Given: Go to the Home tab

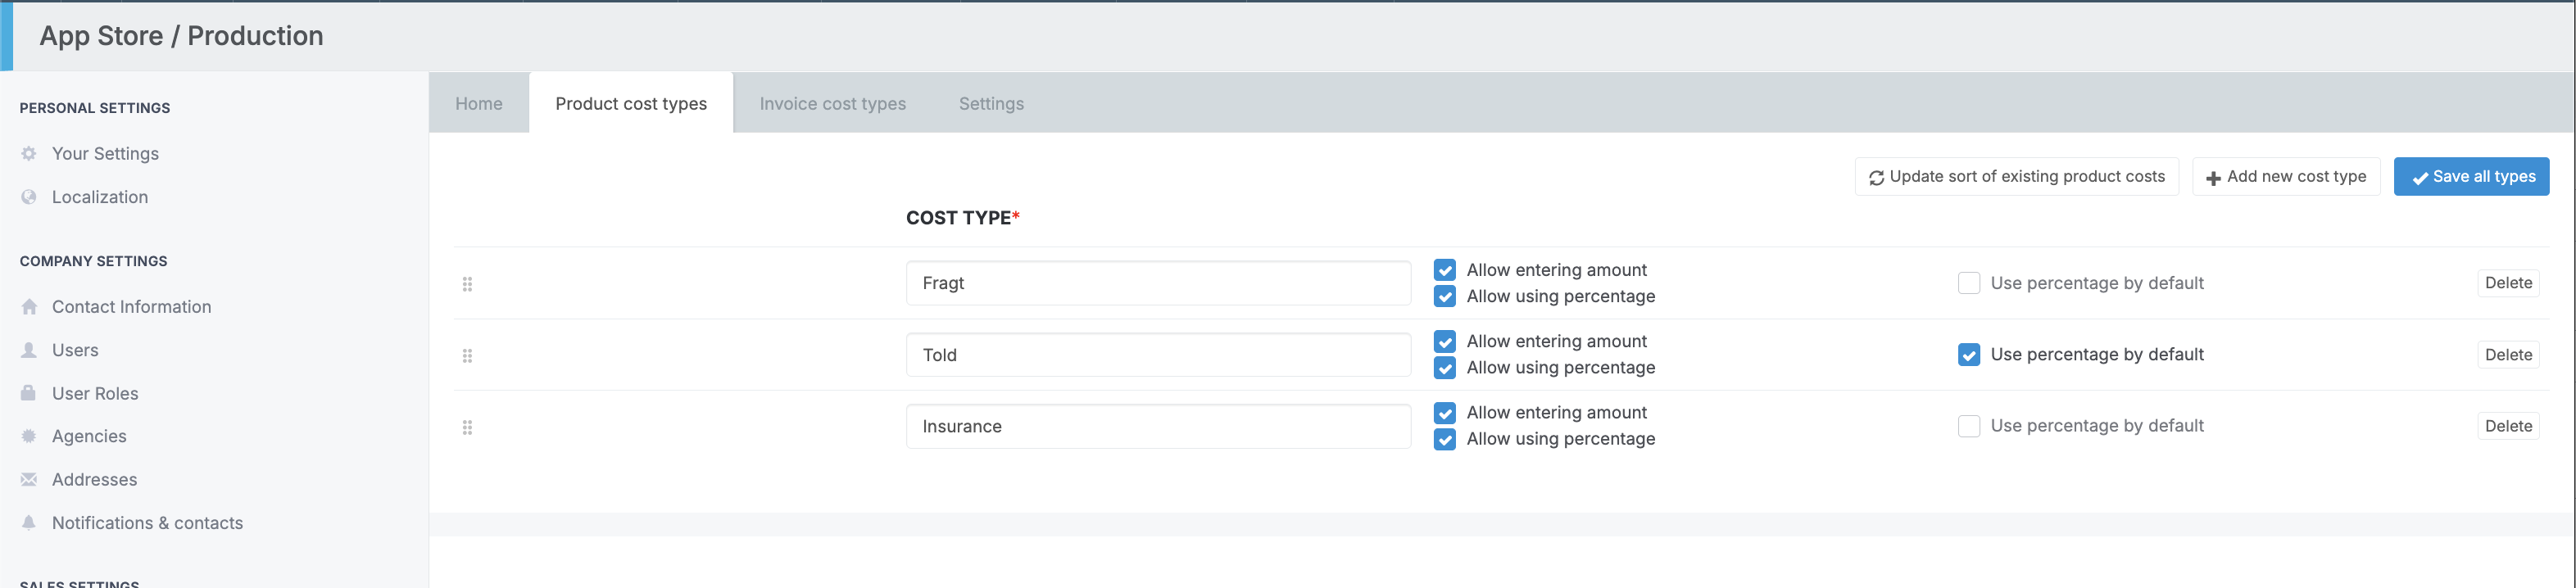Looking at the screenshot, I should click(x=478, y=104).
